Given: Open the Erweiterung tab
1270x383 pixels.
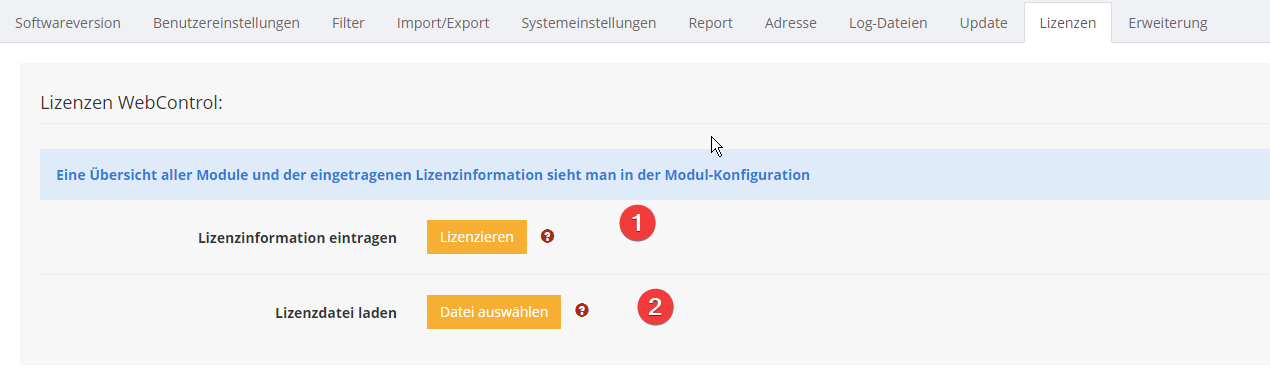Looking at the screenshot, I should (1167, 22).
